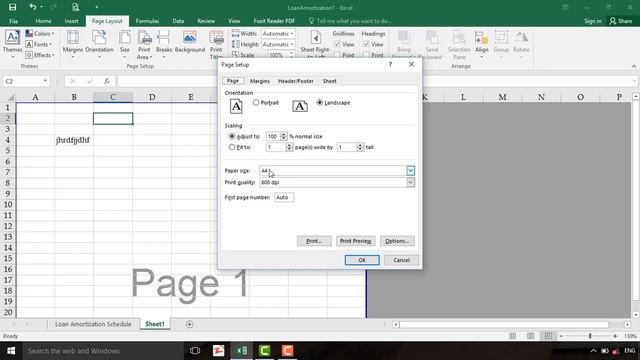Toggle Headings View checkbox
Image resolution: width=640 pixels, height=360 pixels.
click(x=366, y=44)
